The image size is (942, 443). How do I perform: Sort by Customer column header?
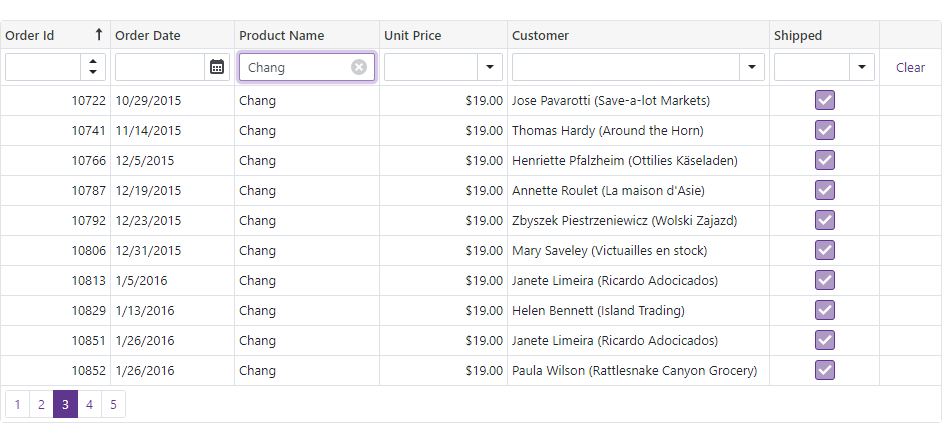click(x=540, y=35)
